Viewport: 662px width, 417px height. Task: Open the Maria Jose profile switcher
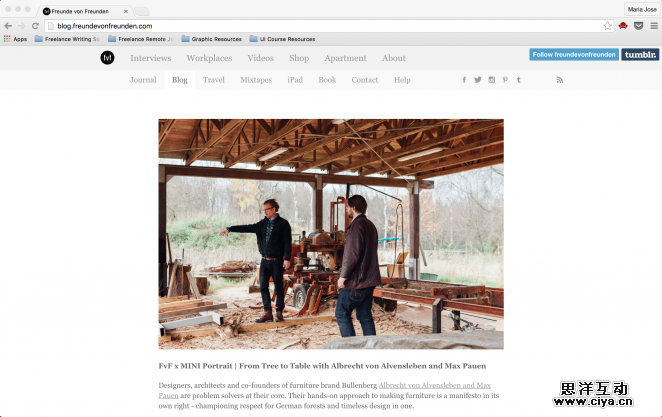640,9
